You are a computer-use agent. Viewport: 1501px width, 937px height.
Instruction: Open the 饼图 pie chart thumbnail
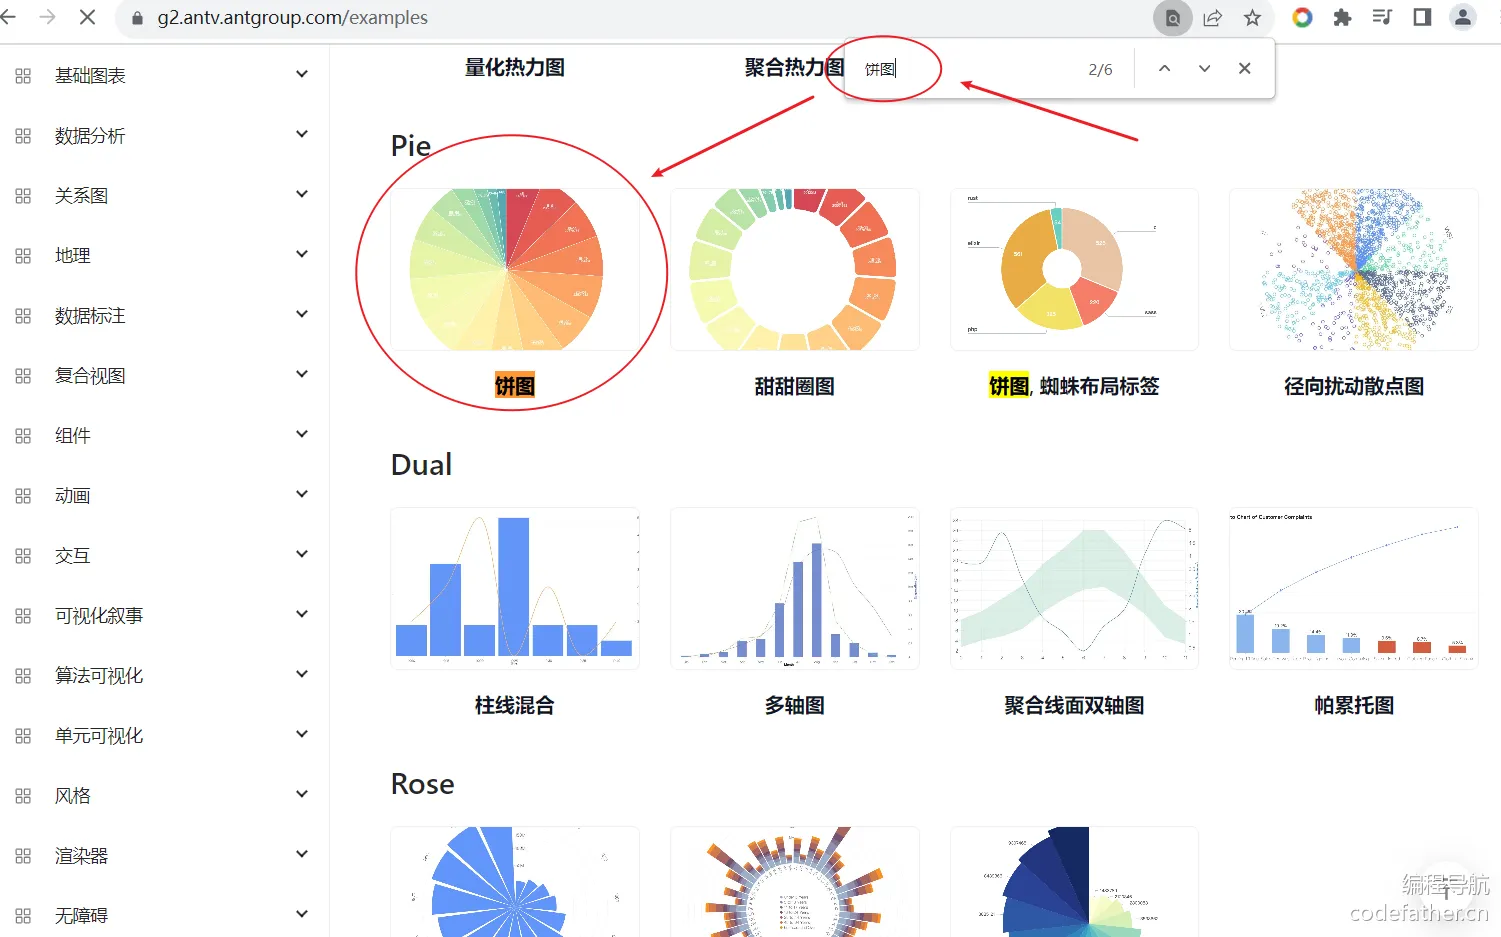click(x=515, y=269)
